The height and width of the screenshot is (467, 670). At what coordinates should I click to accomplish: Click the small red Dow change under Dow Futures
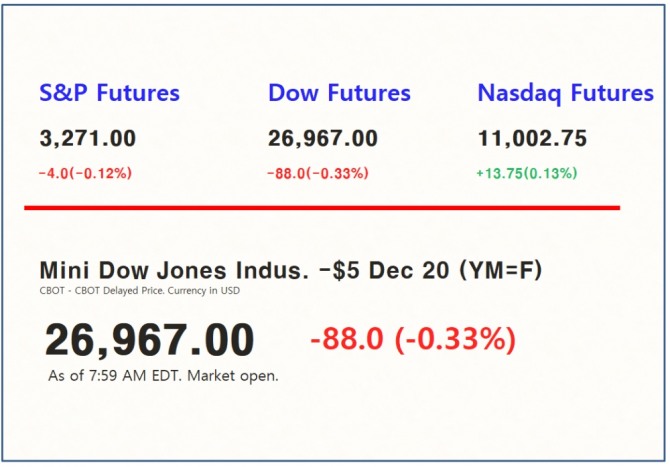coord(318,173)
